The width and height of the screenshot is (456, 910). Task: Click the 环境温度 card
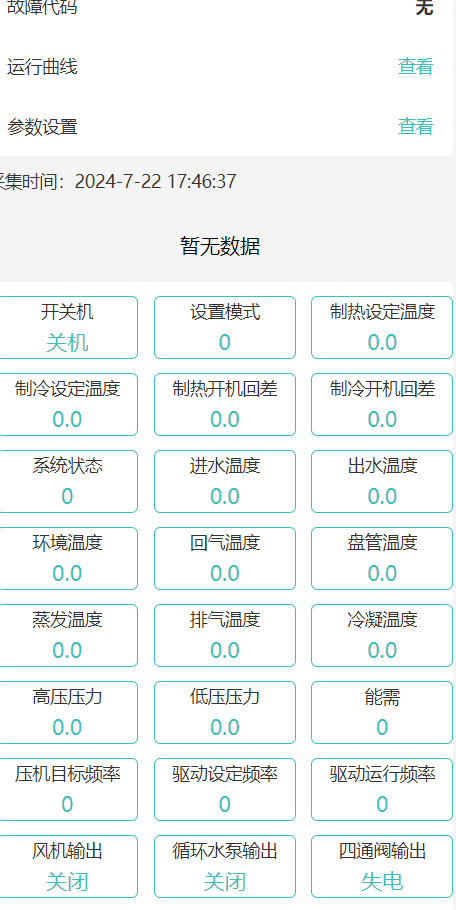(67, 558)
